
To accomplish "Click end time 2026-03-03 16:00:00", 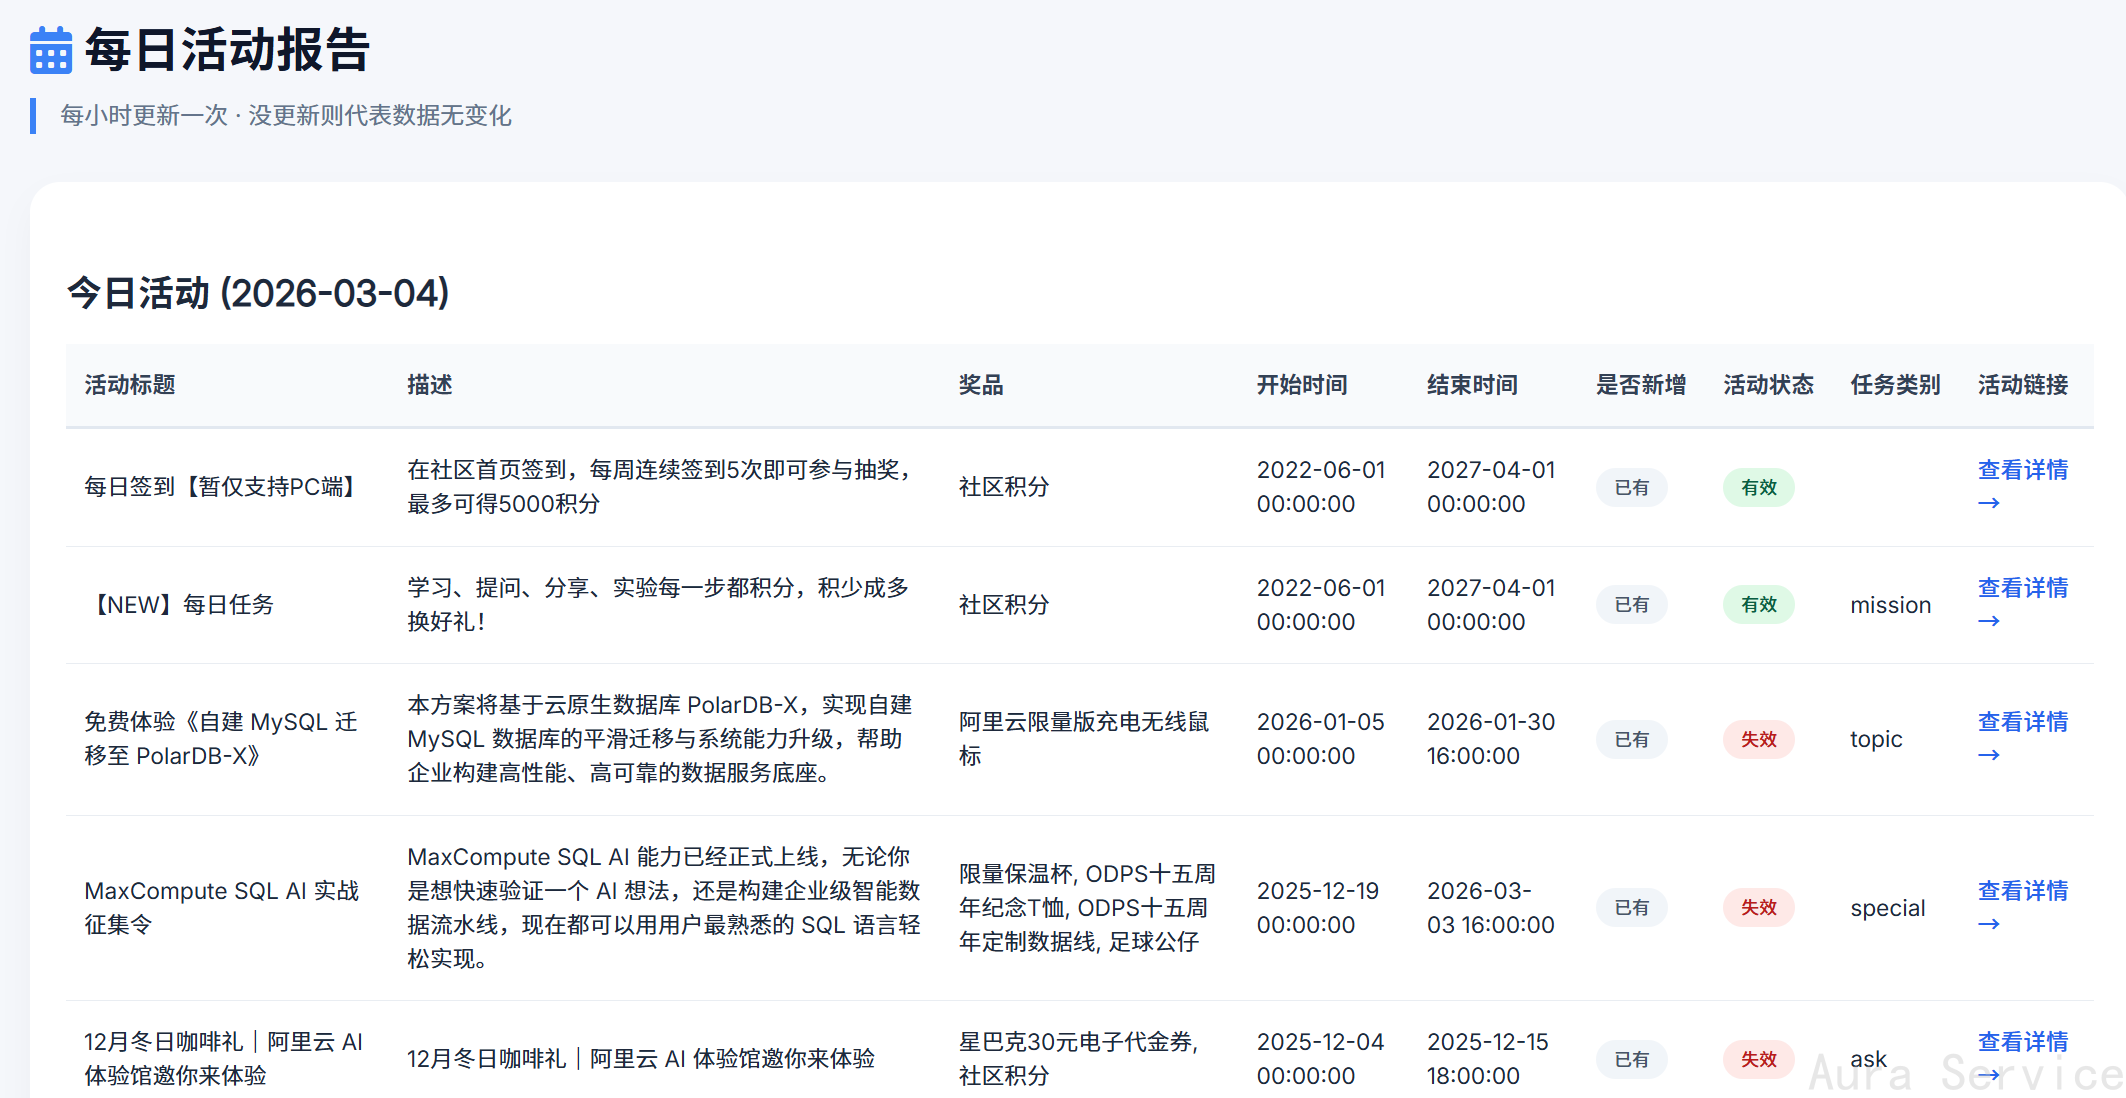I will (x=1490, y=907).
